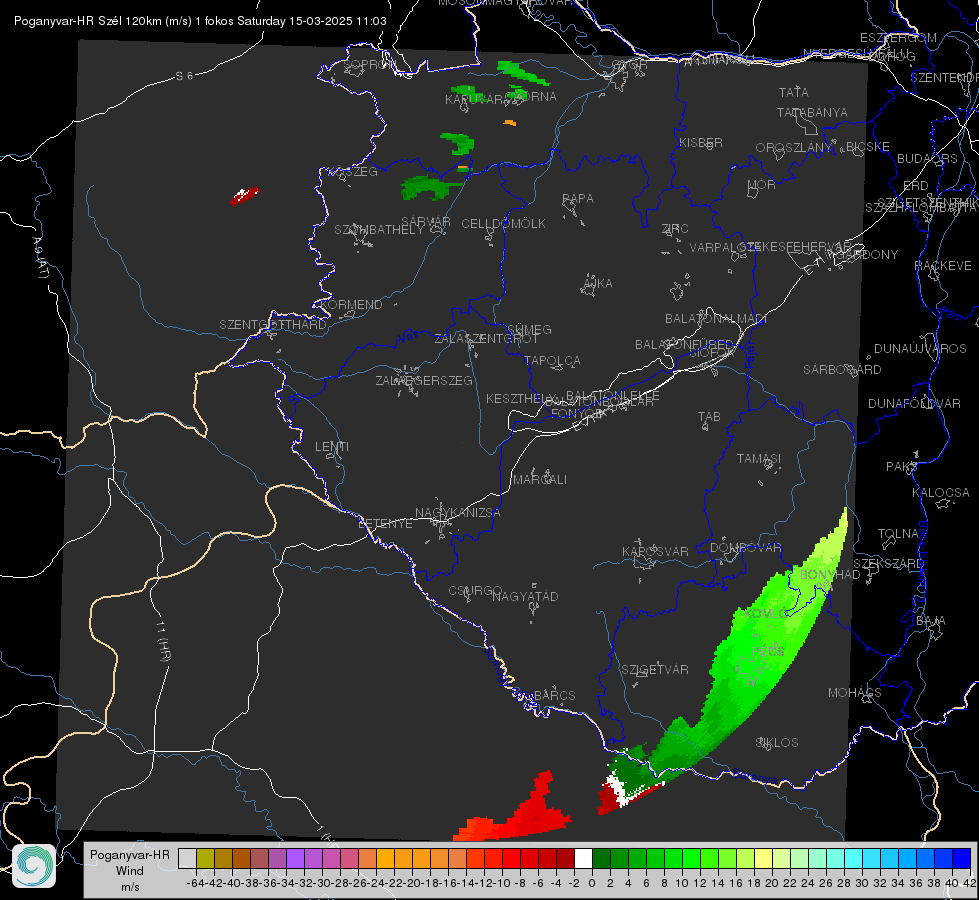Click the TAB town label

click(709, 417)
